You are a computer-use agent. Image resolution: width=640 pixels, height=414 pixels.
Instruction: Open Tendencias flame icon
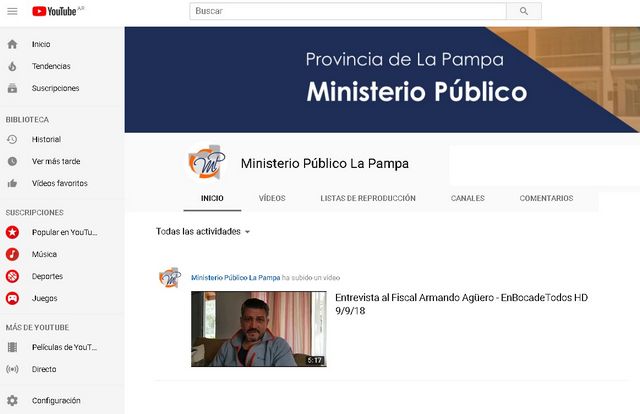[12, 66]
